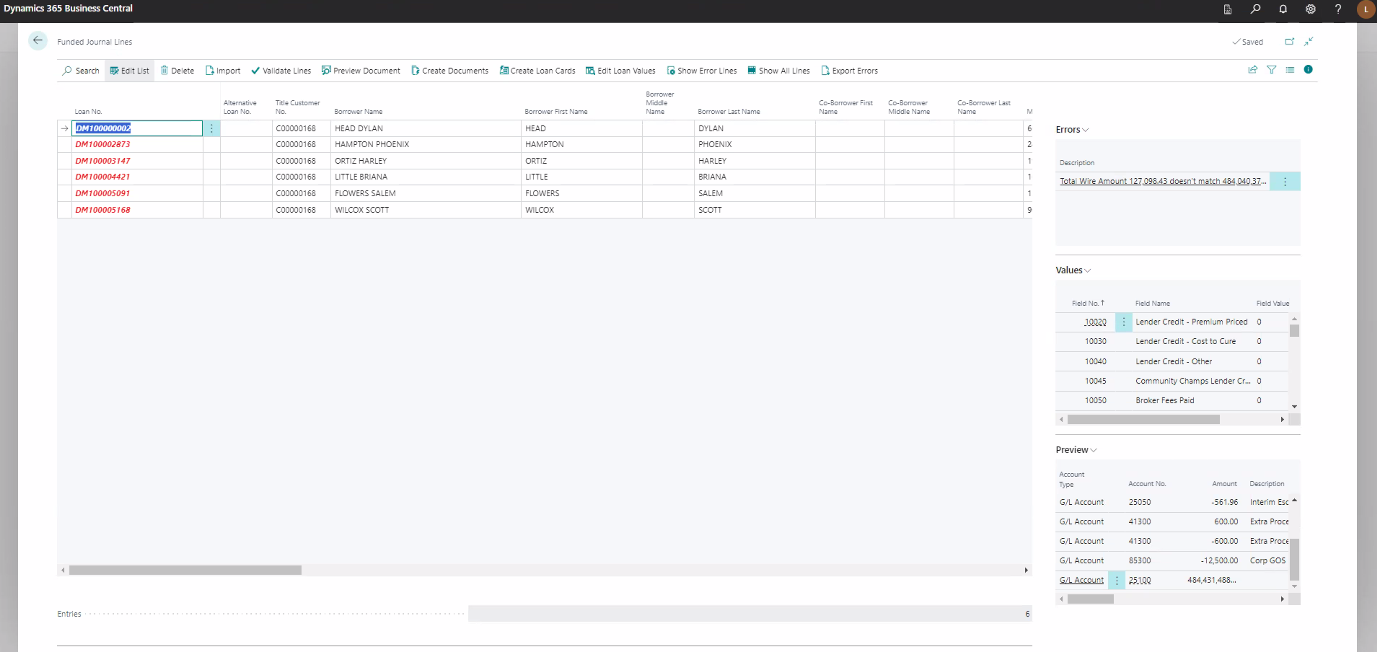Click Export Errors in the toolbar
The image size is (1377, 652).
coord(849,70)
